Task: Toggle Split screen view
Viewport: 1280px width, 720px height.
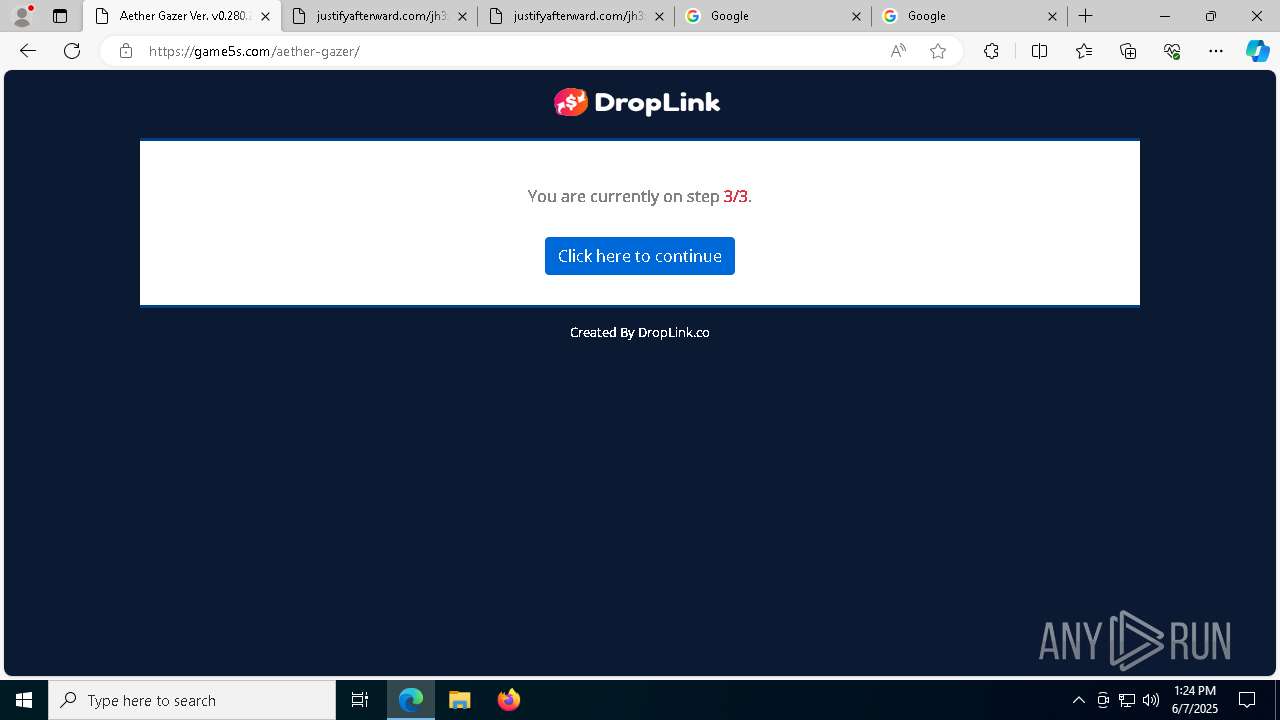Action: point(1039,51)
